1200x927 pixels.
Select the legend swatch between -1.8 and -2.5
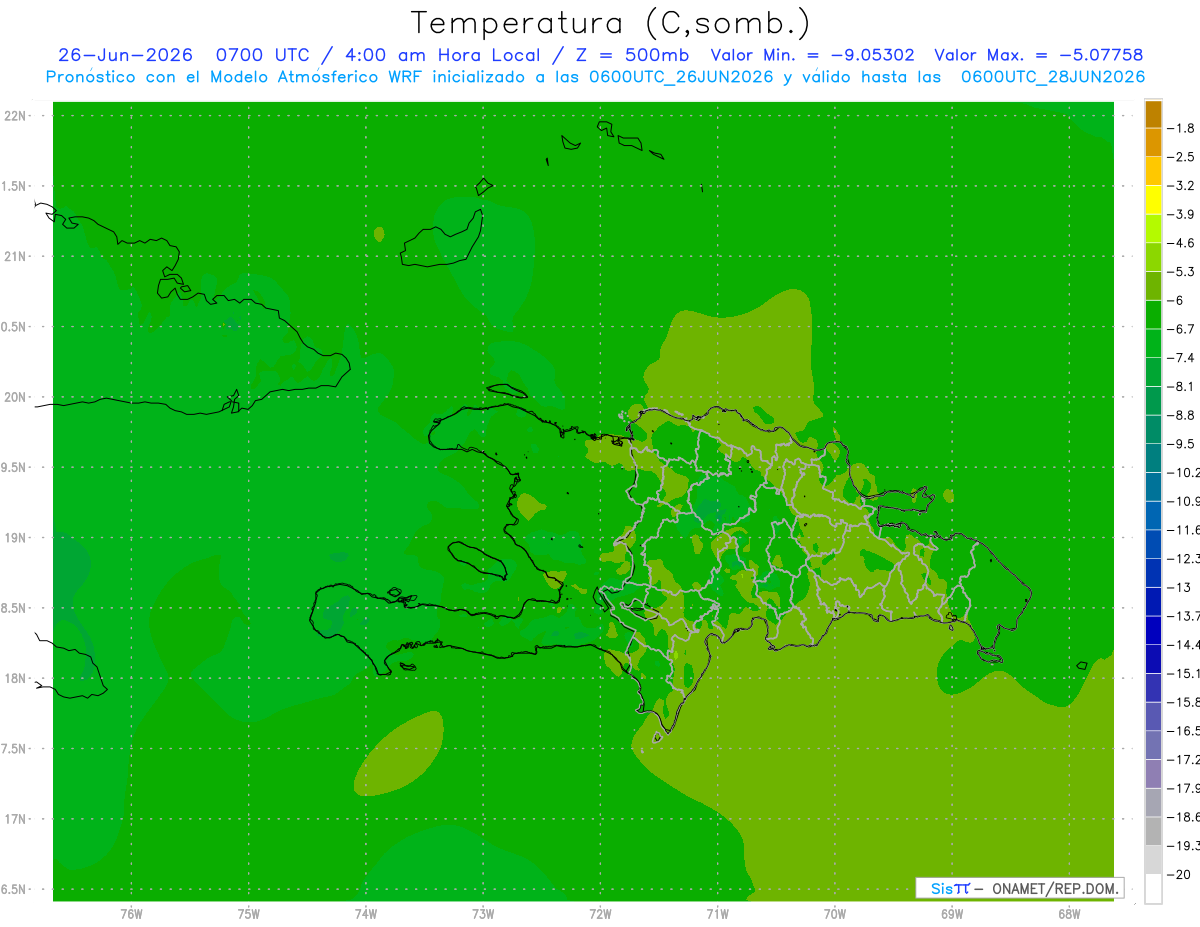click(x=1153, y=143)
